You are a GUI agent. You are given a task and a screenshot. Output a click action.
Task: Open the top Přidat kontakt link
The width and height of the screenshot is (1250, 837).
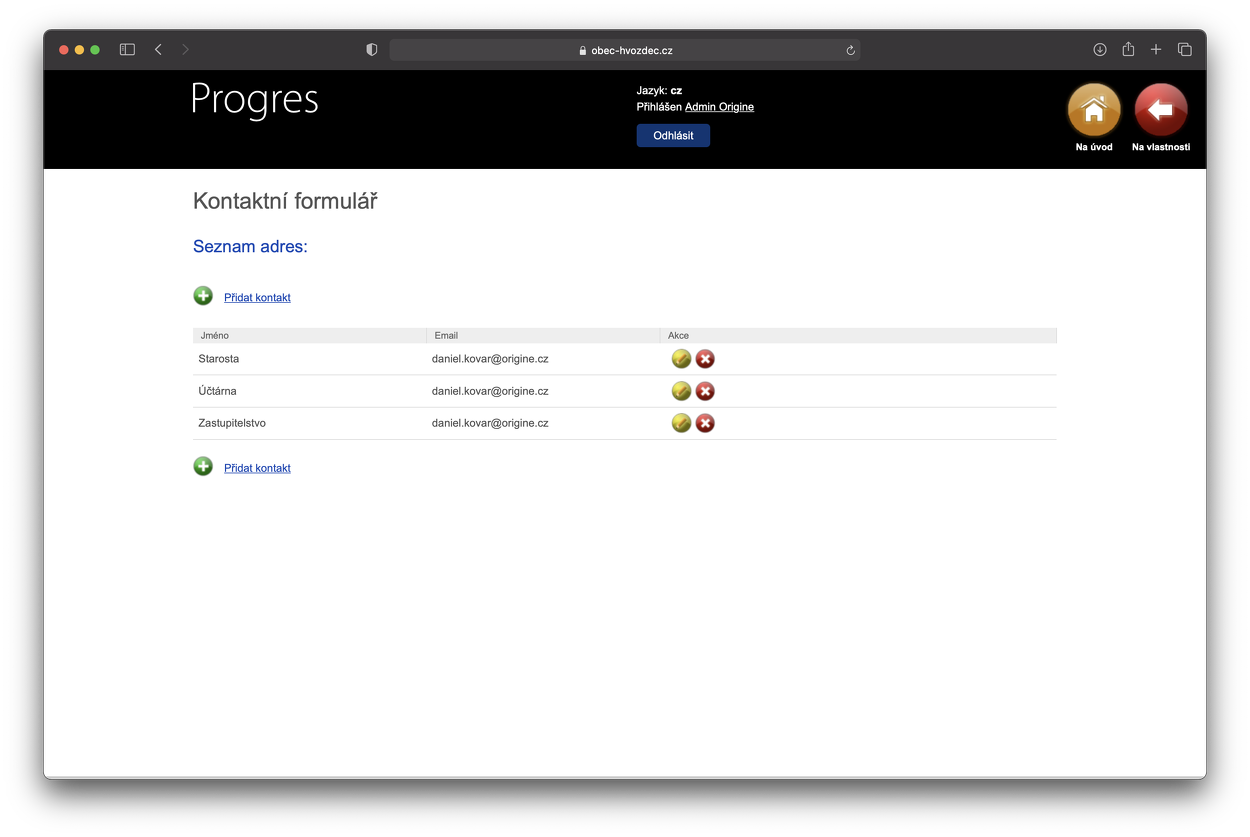point(257,298)
